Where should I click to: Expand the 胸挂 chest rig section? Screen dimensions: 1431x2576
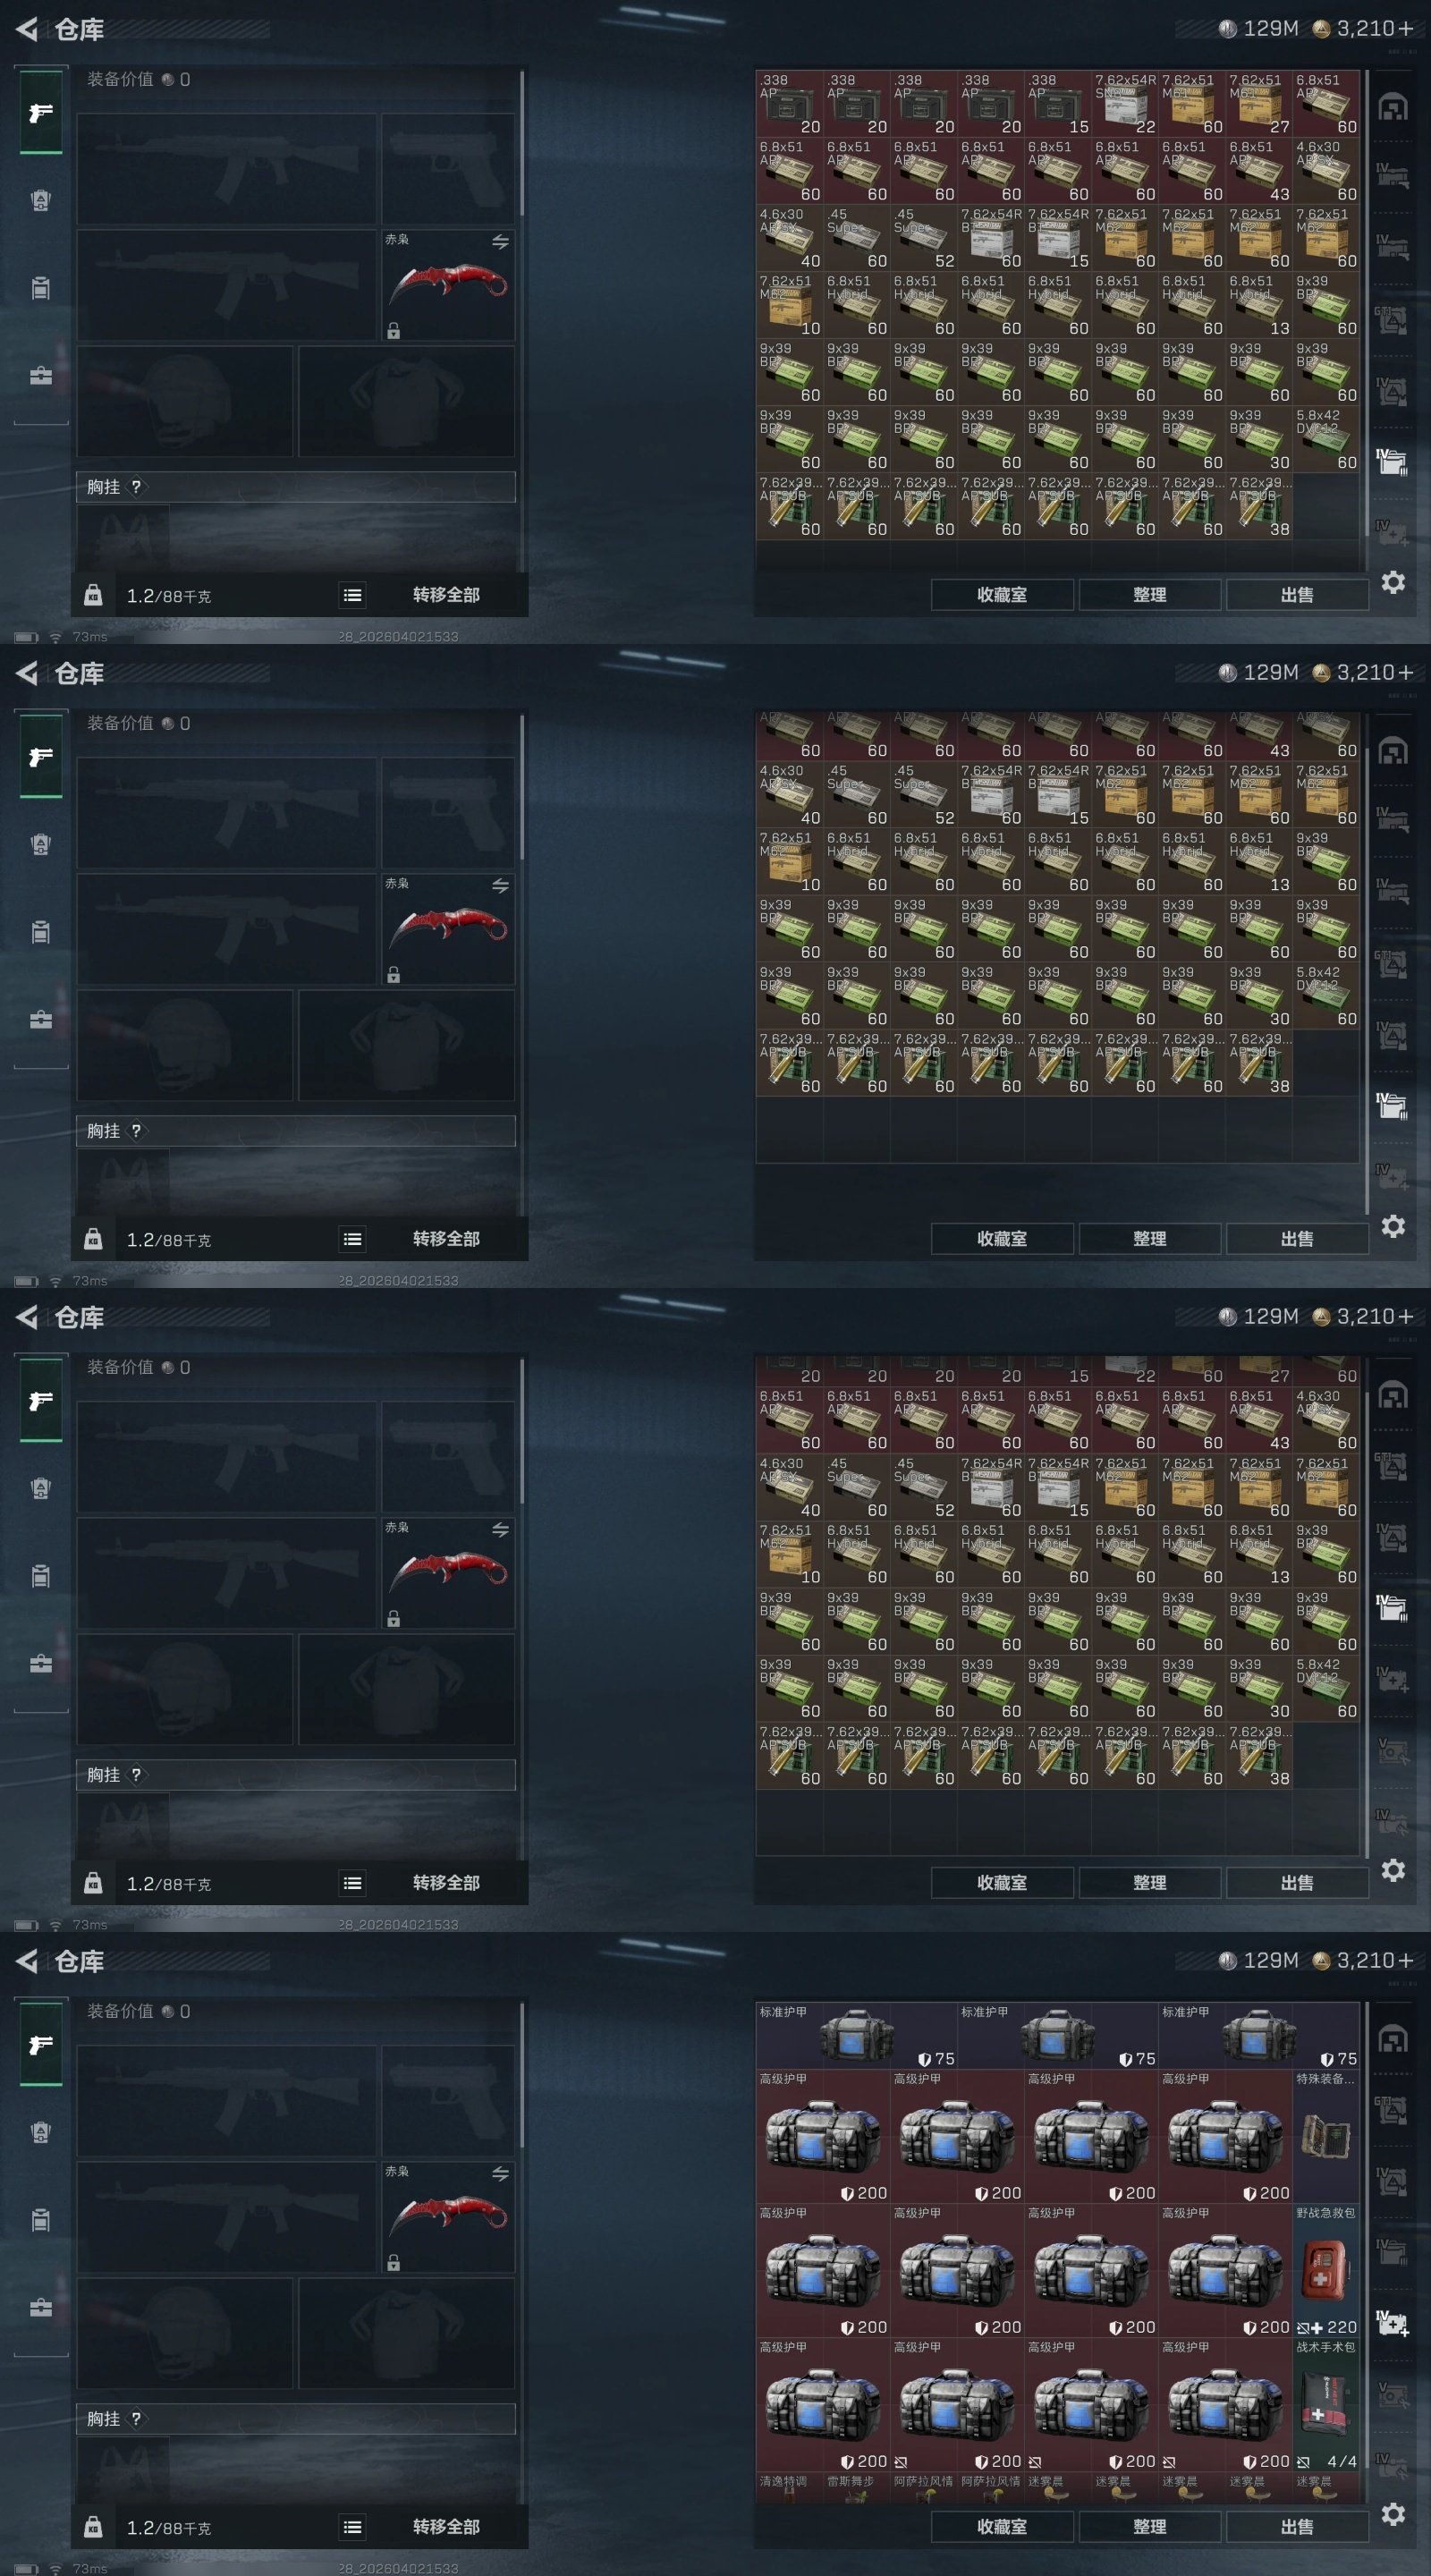(296, 487)
